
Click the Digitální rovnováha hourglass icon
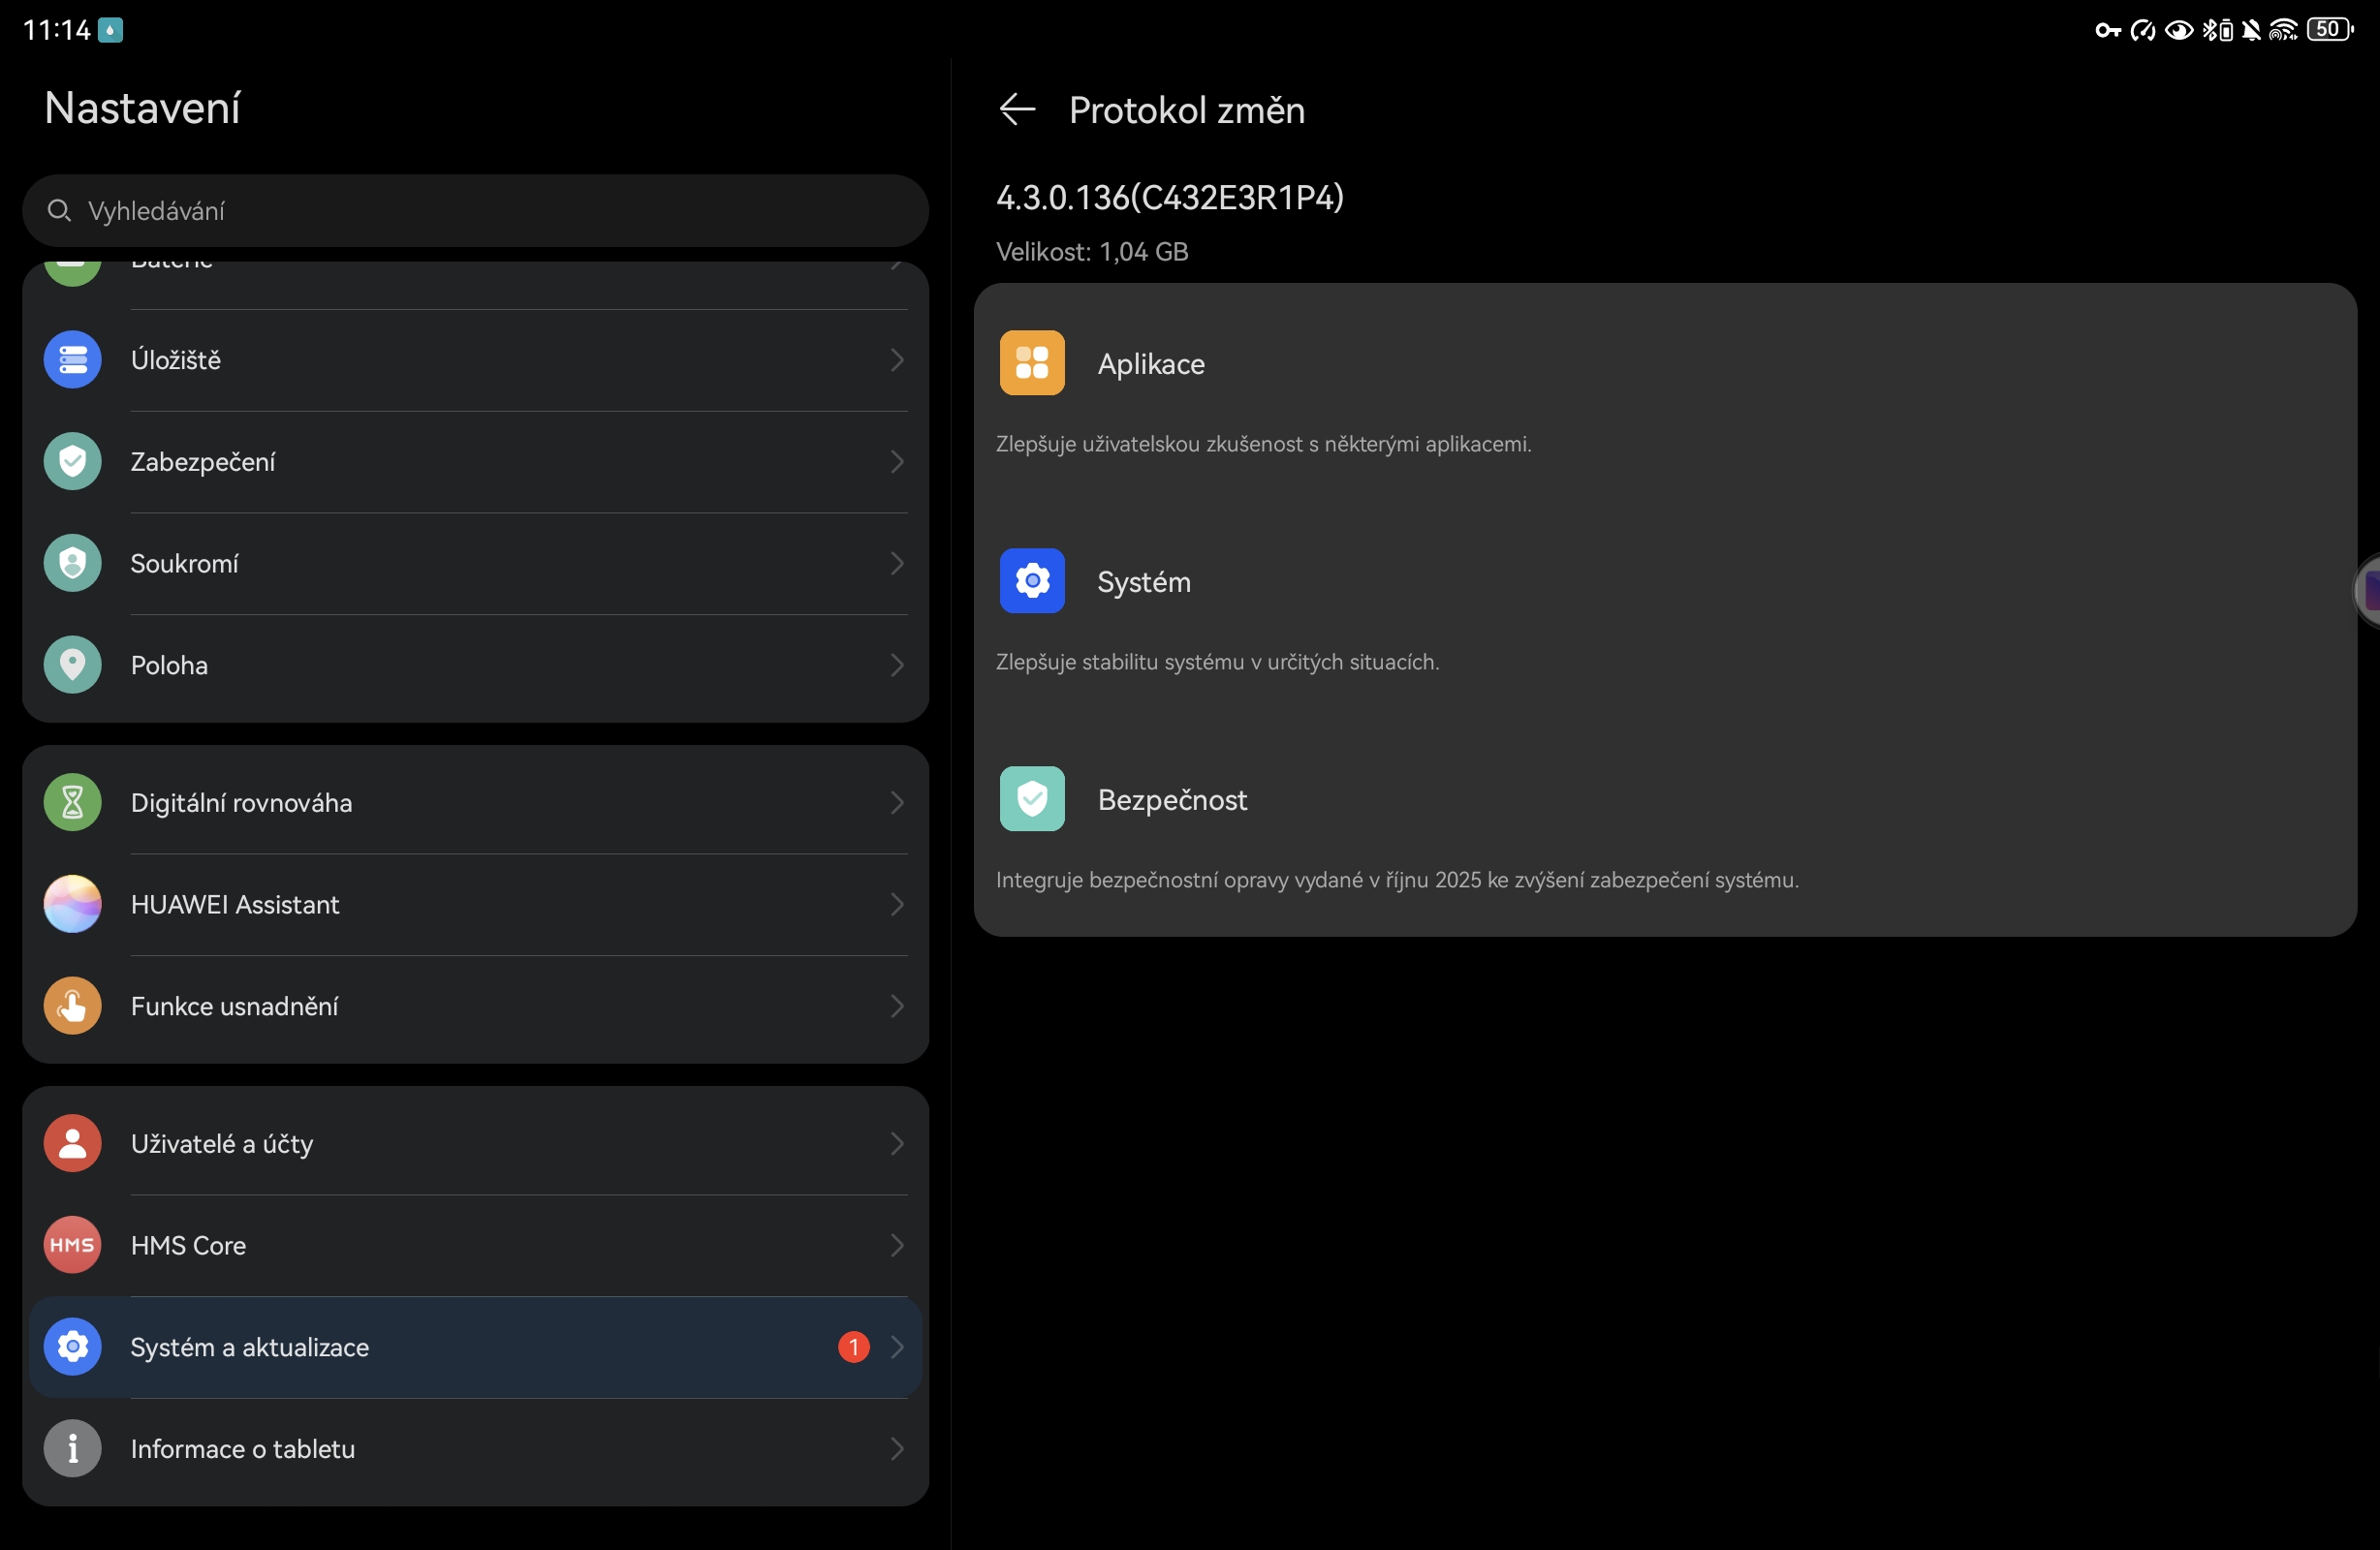coord(72,802)
